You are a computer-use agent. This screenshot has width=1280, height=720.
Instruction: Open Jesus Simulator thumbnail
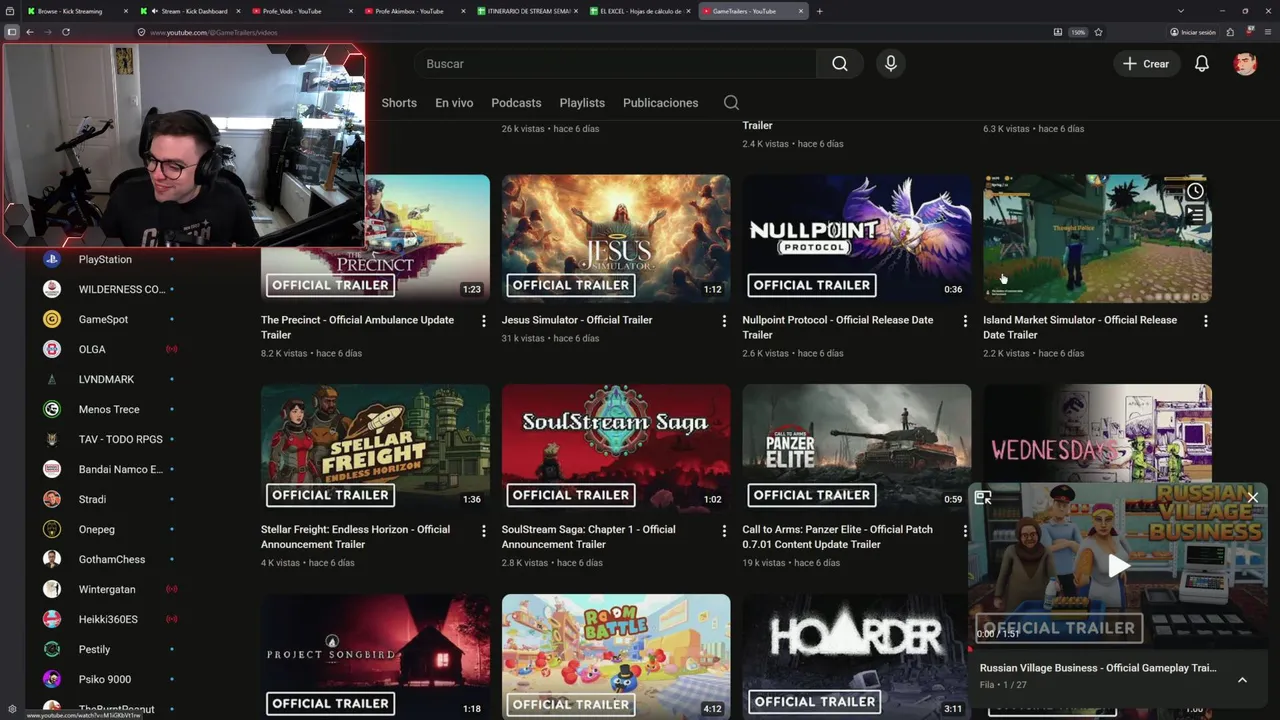[616, 239]
